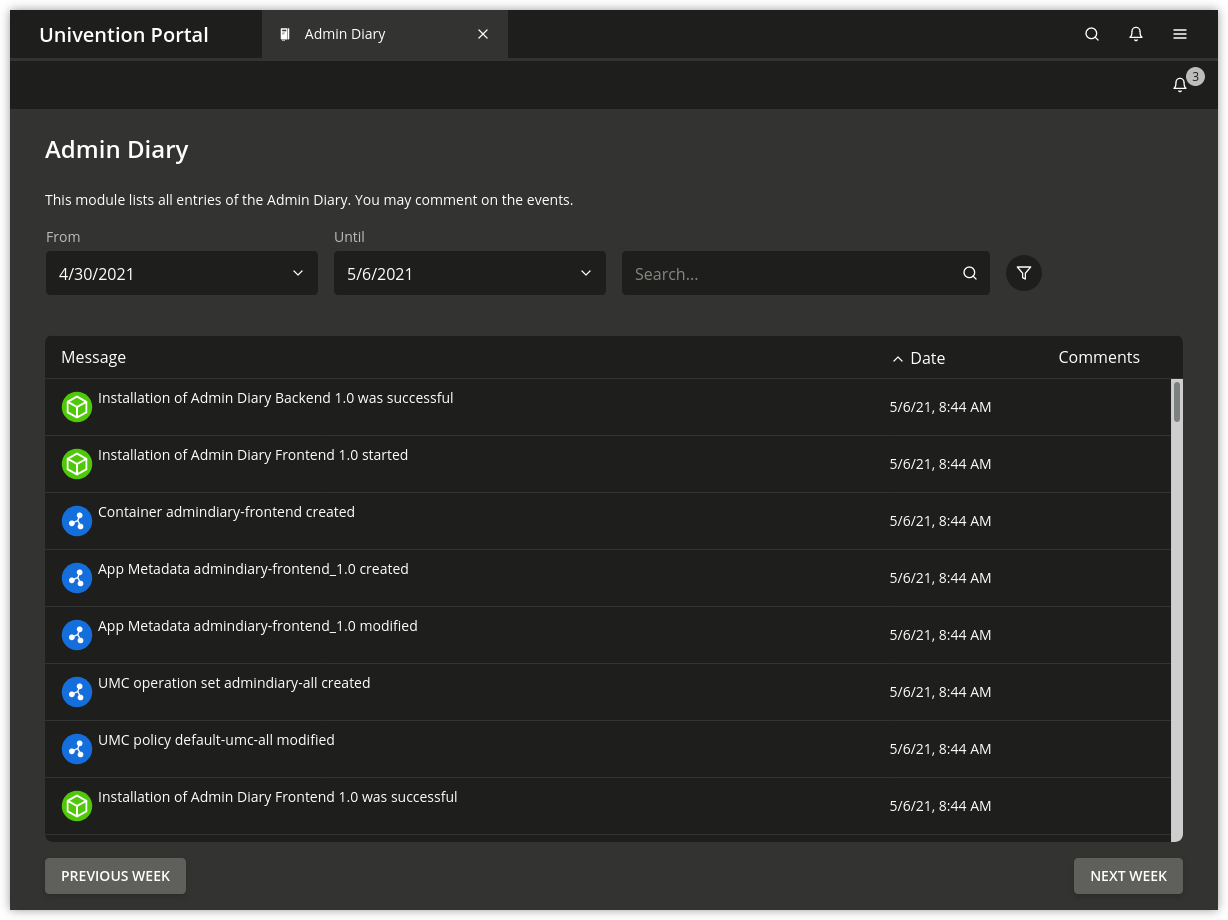Screen dimensions: 1228x920
Task: Open the hamburger menu icon
Action: pyautogui.click(x=1180, y=34)
